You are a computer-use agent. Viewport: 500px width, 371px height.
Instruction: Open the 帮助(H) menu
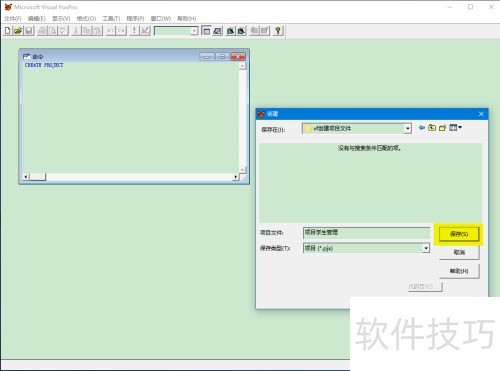pos(187,18)
